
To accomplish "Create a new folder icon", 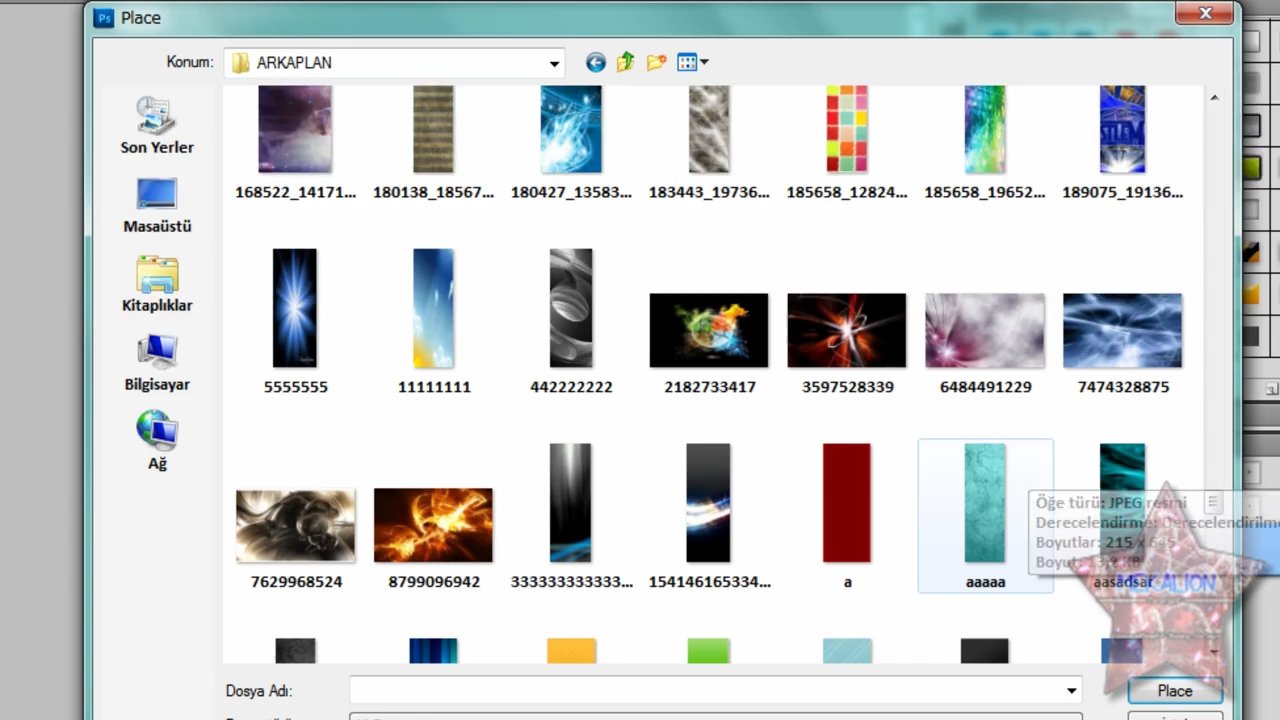I will [656, 63].
